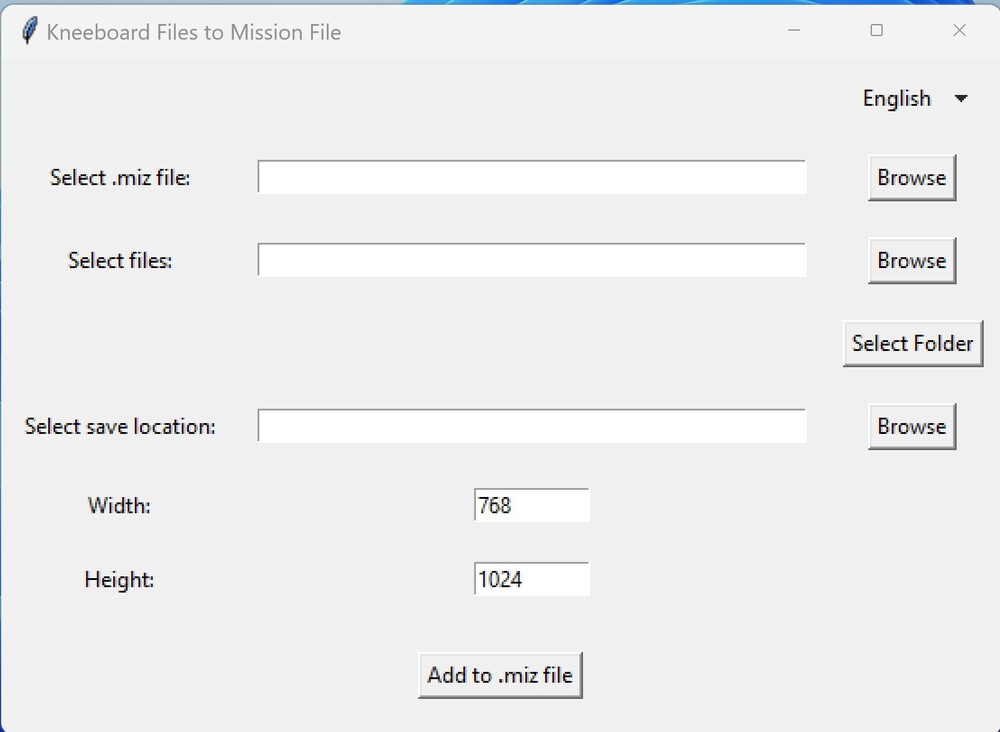Click the Height field showing 1024
The image size is (1000, 732).
click(531, 579)
